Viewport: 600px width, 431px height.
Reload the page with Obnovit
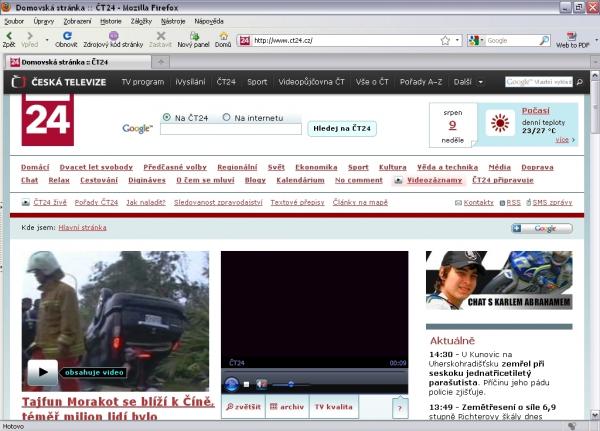pos(67,36)
